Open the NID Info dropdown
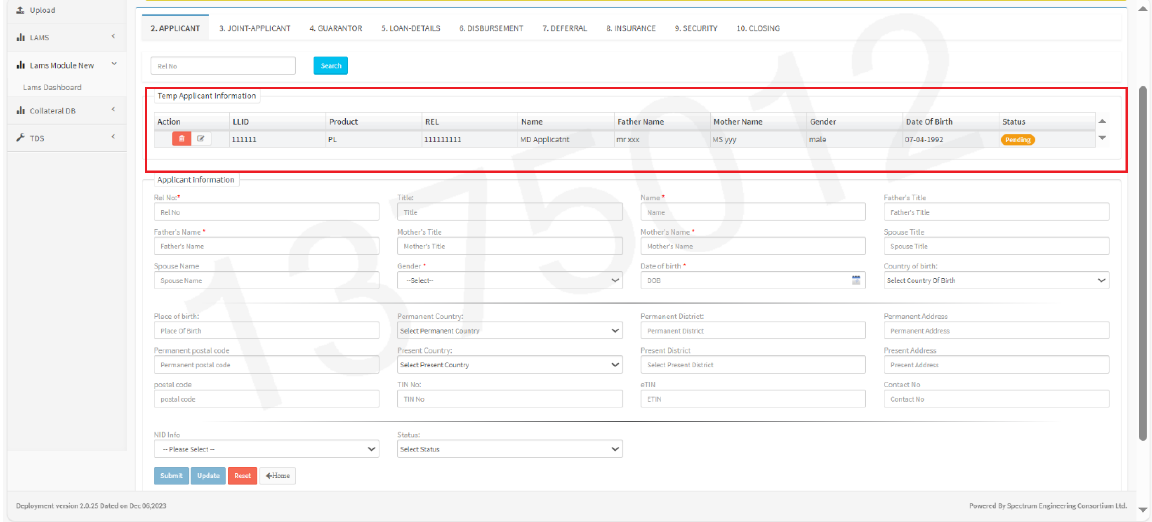Screen dimensions: 1152x522 pyautogui.click(x=266, y=450)
